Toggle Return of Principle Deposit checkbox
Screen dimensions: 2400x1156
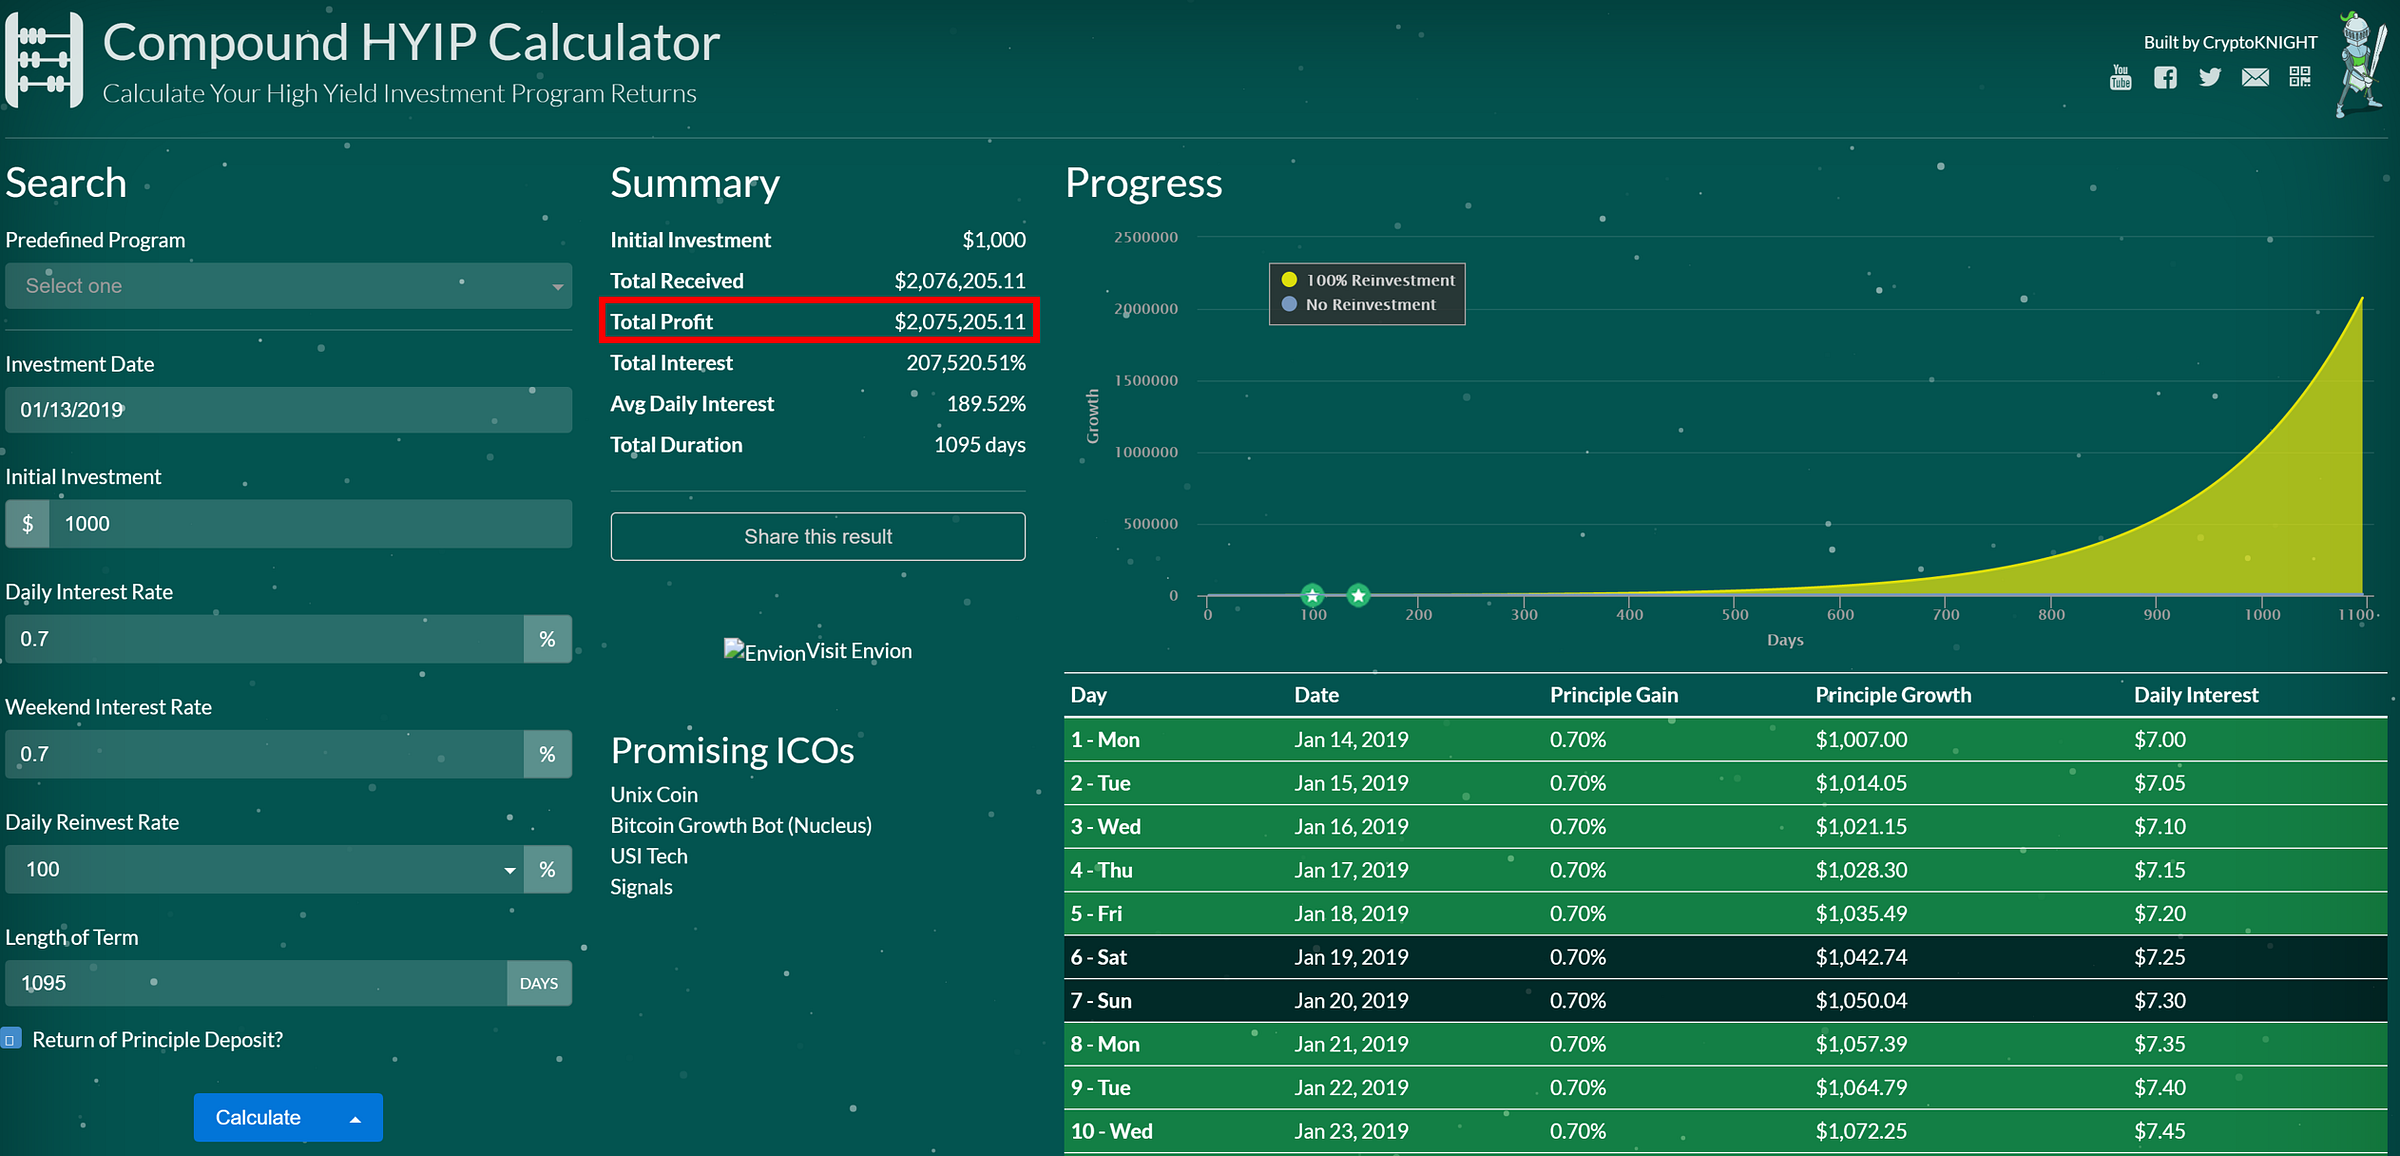click(11, 1040)
